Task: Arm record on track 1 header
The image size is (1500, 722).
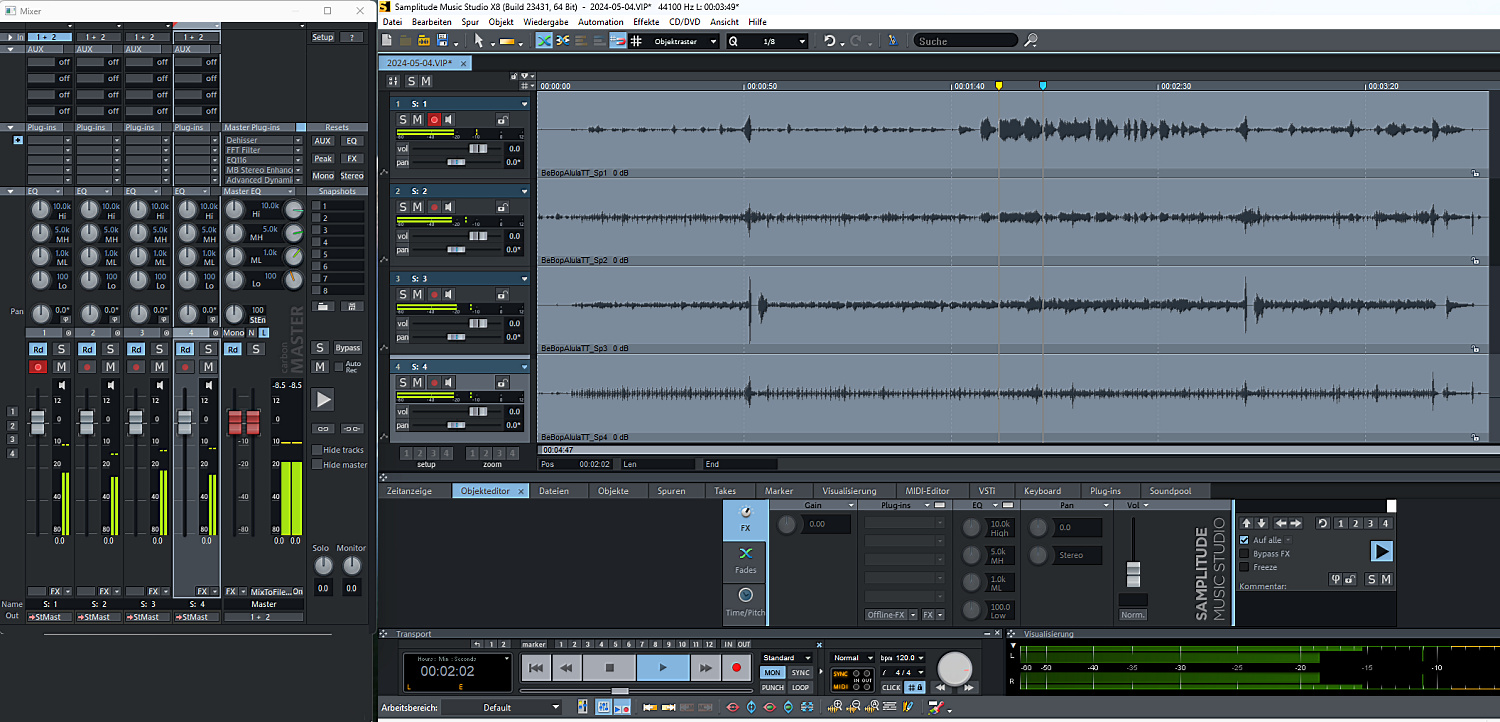Action: tap(434, 120)
